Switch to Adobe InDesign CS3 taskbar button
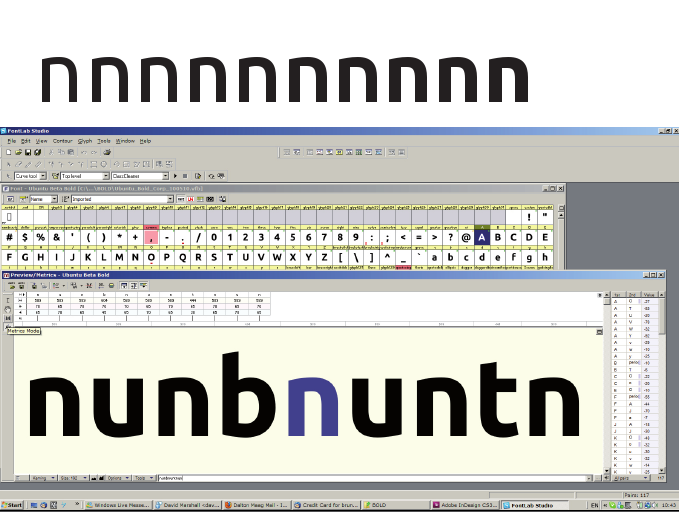 click(466, 505)
